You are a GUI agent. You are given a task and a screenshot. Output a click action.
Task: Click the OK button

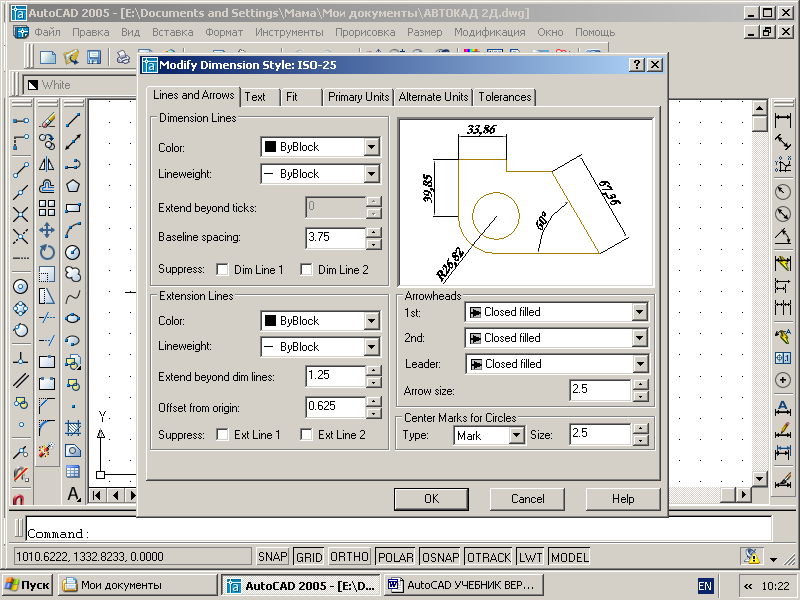(x=431, y=499)
